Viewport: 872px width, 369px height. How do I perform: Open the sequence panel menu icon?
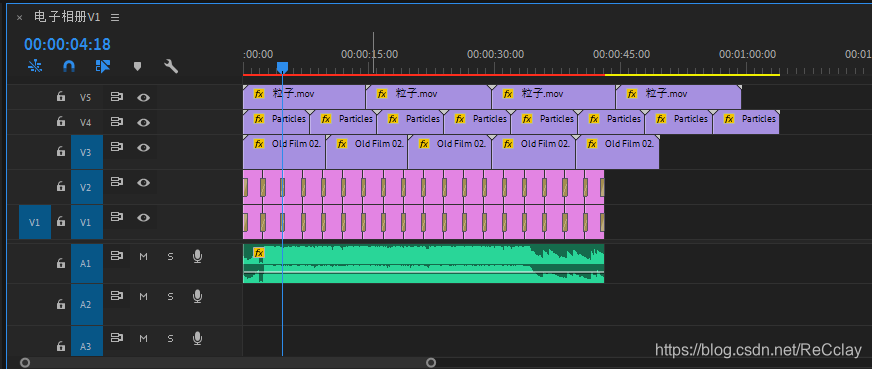point(115,18)
